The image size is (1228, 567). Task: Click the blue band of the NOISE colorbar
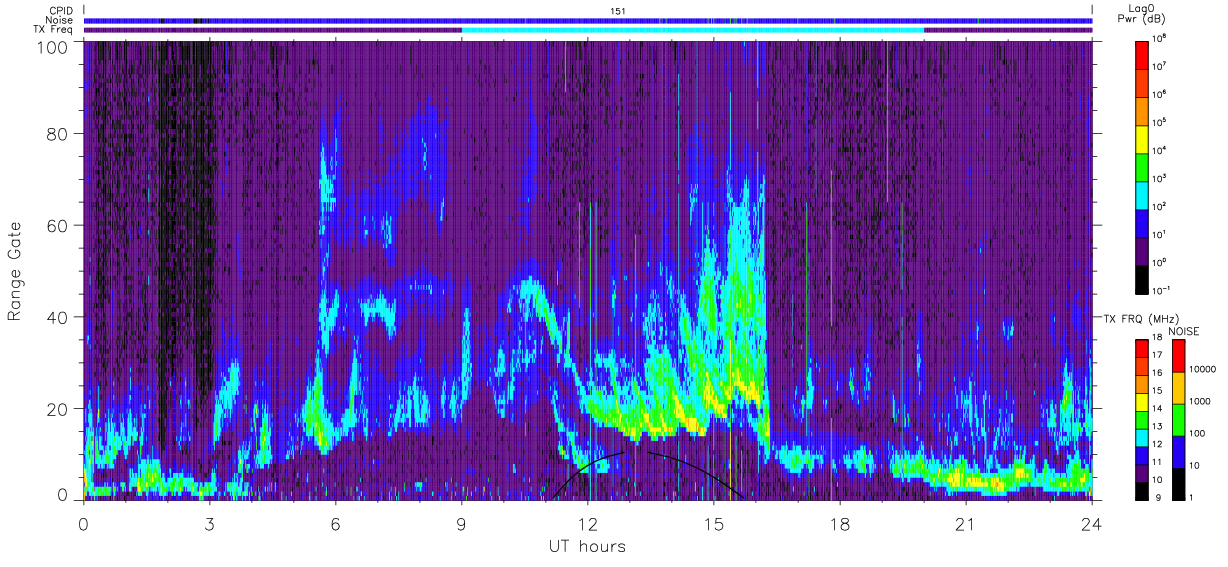coord(1178,452)
